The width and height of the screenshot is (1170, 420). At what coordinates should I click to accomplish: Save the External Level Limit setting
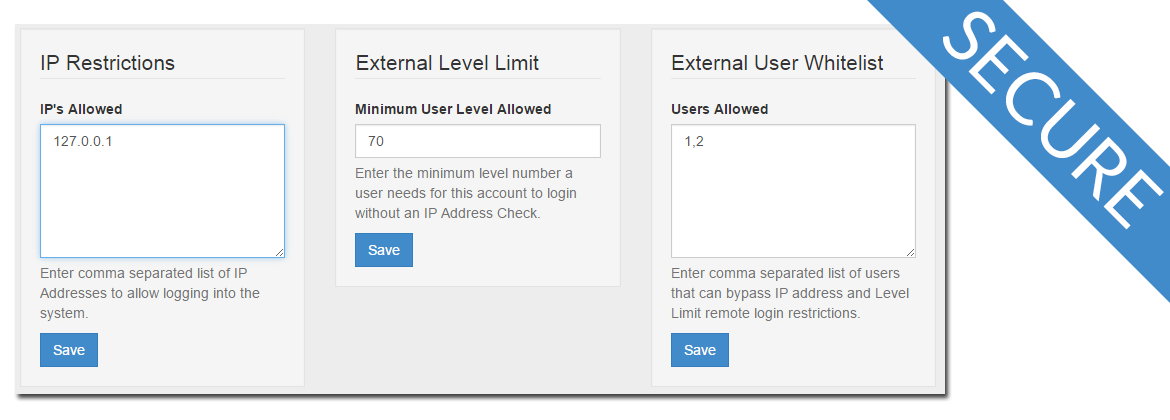(384, 250)
